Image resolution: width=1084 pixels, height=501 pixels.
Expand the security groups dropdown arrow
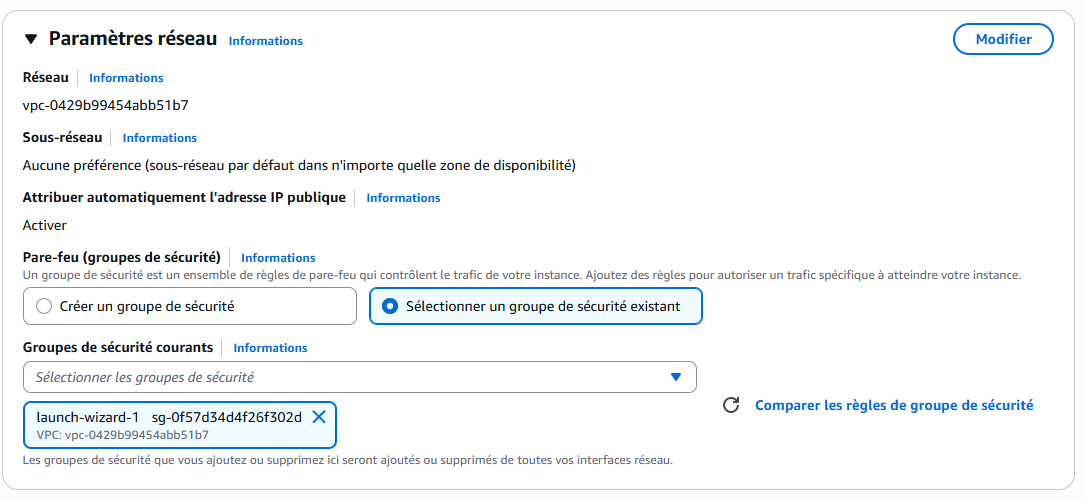[x=676, y=377]
